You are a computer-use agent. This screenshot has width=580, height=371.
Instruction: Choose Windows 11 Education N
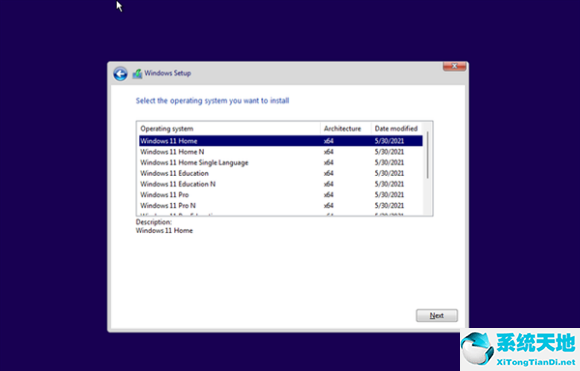(281, 184)
